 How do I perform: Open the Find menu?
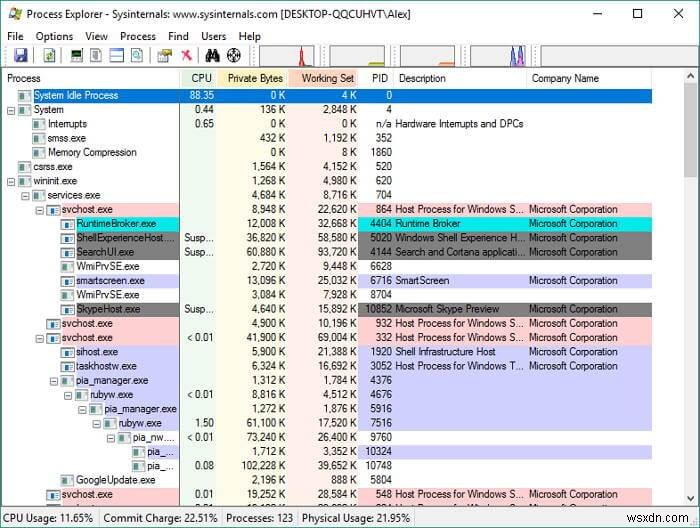[x=178, y=36]
